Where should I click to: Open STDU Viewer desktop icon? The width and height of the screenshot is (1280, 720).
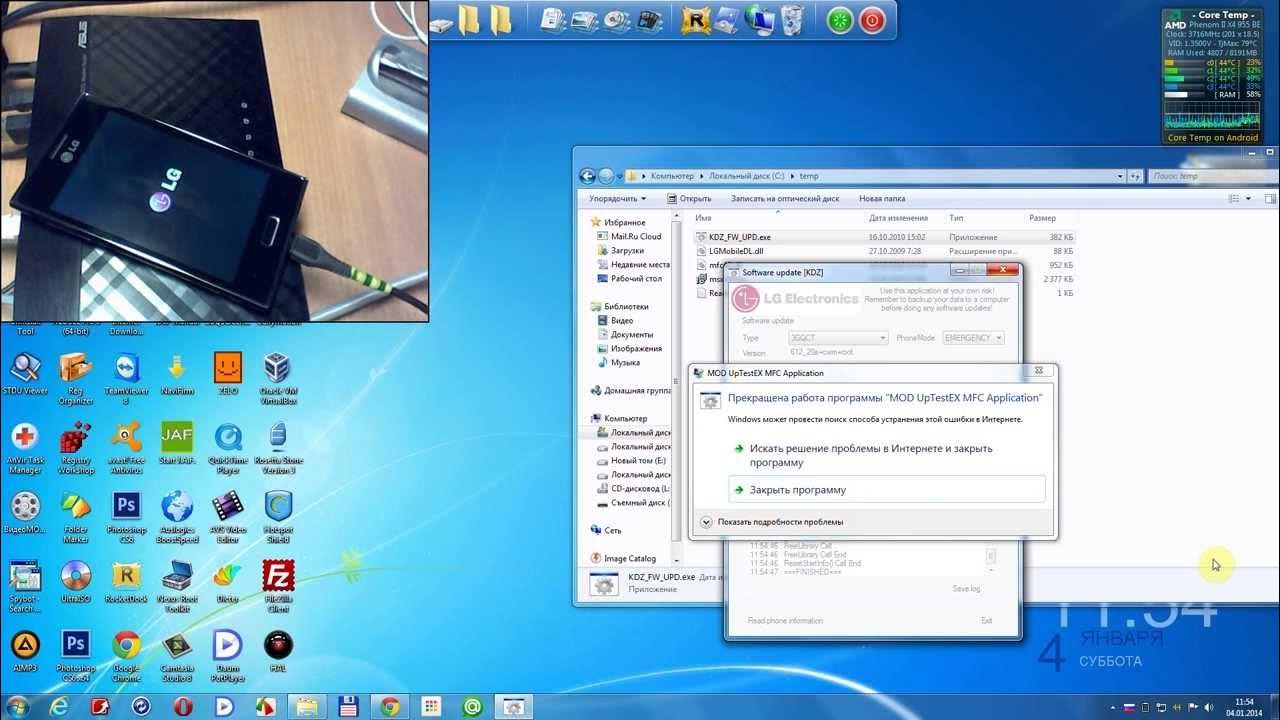[25, 374]
